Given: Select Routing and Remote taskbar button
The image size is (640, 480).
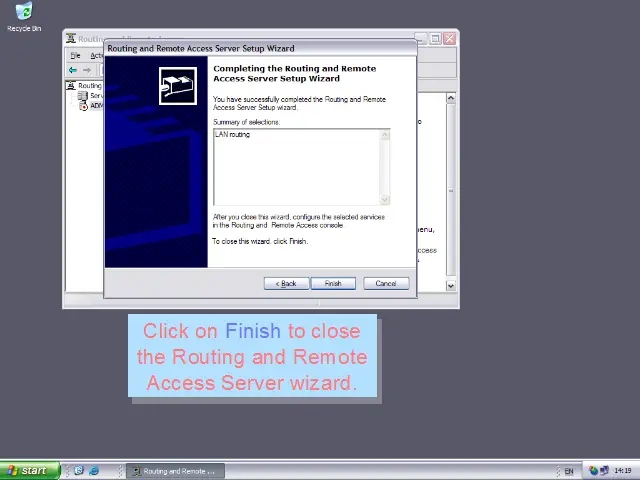Looking at the screenshot, I should tap(175, 471).
